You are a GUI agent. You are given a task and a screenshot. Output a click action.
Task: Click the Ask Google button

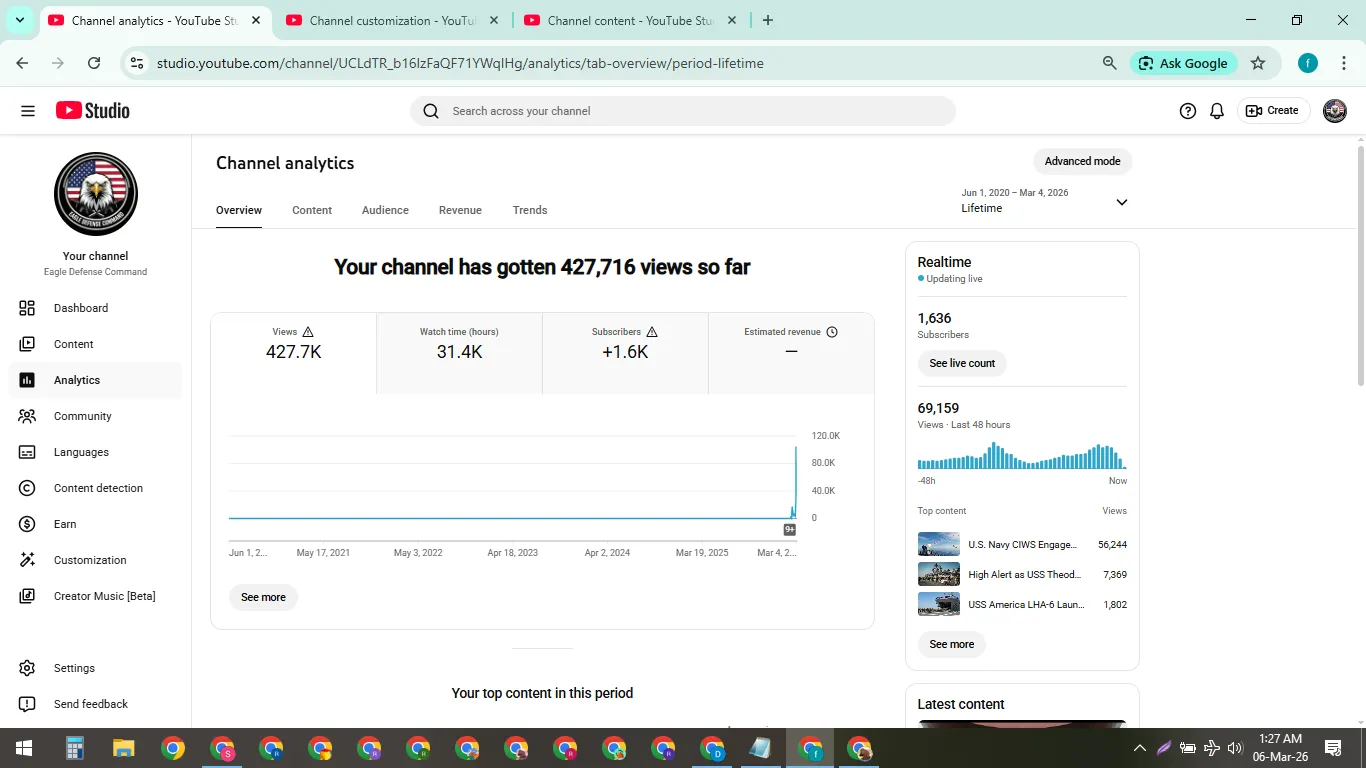click(1184, 63)
